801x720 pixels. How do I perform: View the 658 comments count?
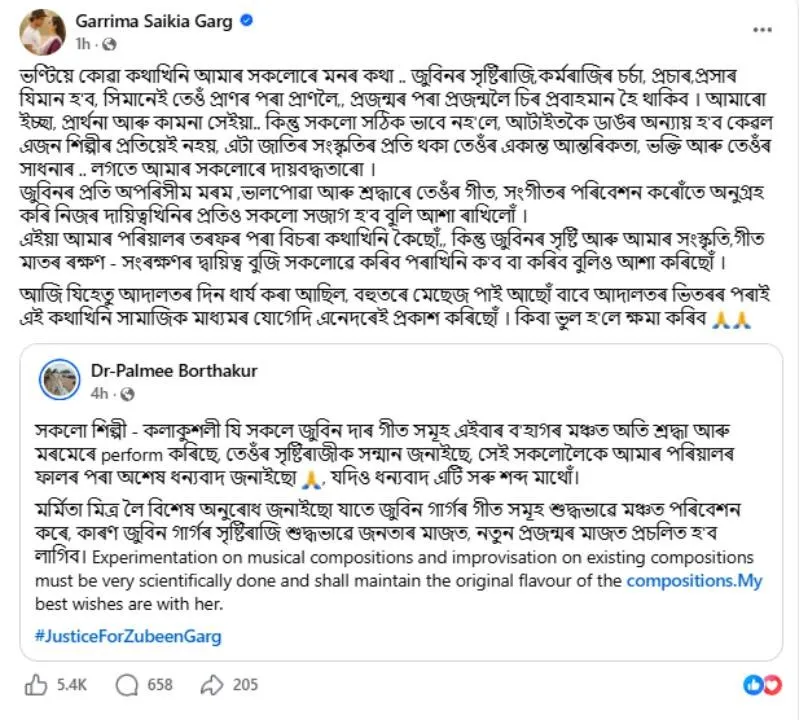coord(160,685)
